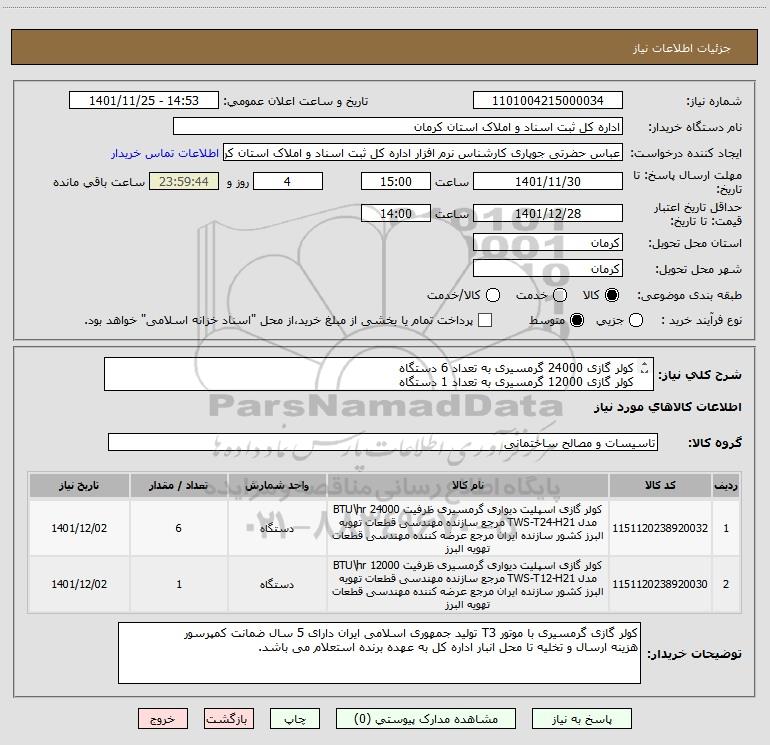Viewport: 770px width, 745px height.
Task: Click the announcement date field 1401/11/25 - 14:53
Action: tap(144, 101)
